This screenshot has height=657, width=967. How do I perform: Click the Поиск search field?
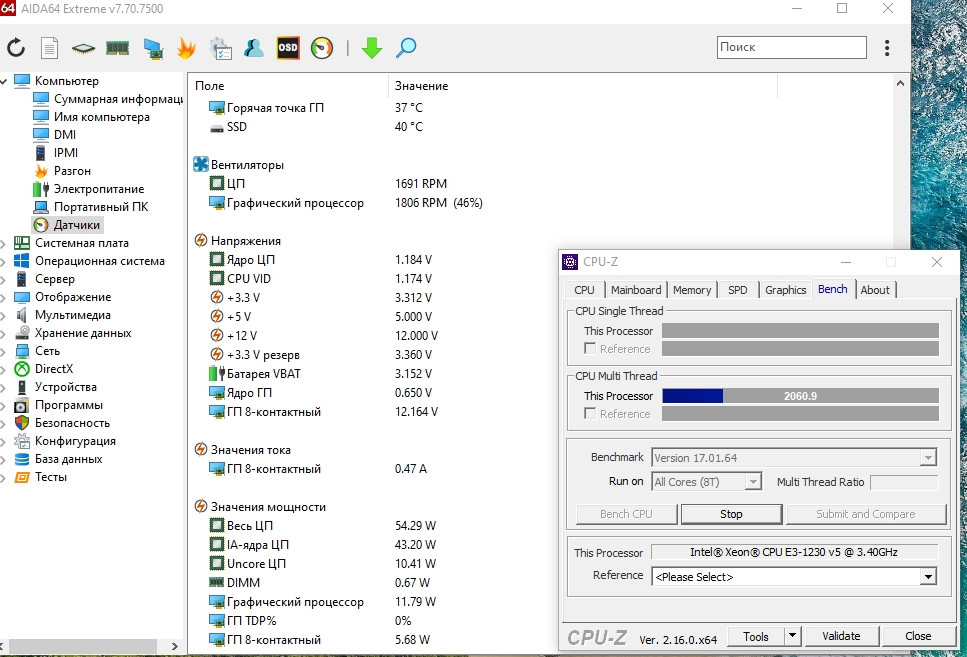pos(791,47)
